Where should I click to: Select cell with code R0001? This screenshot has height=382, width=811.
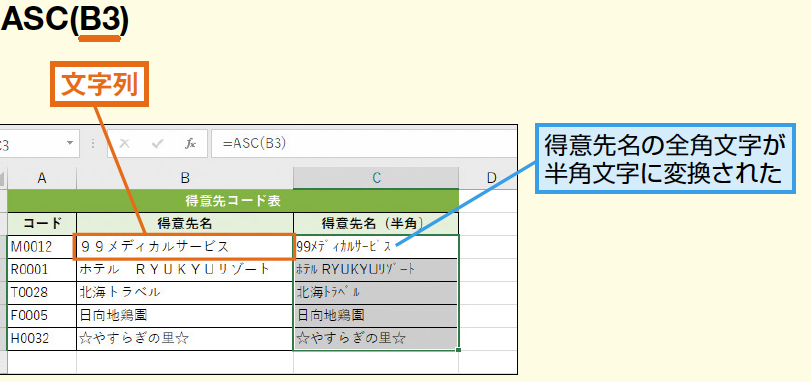tap(42, 270)
